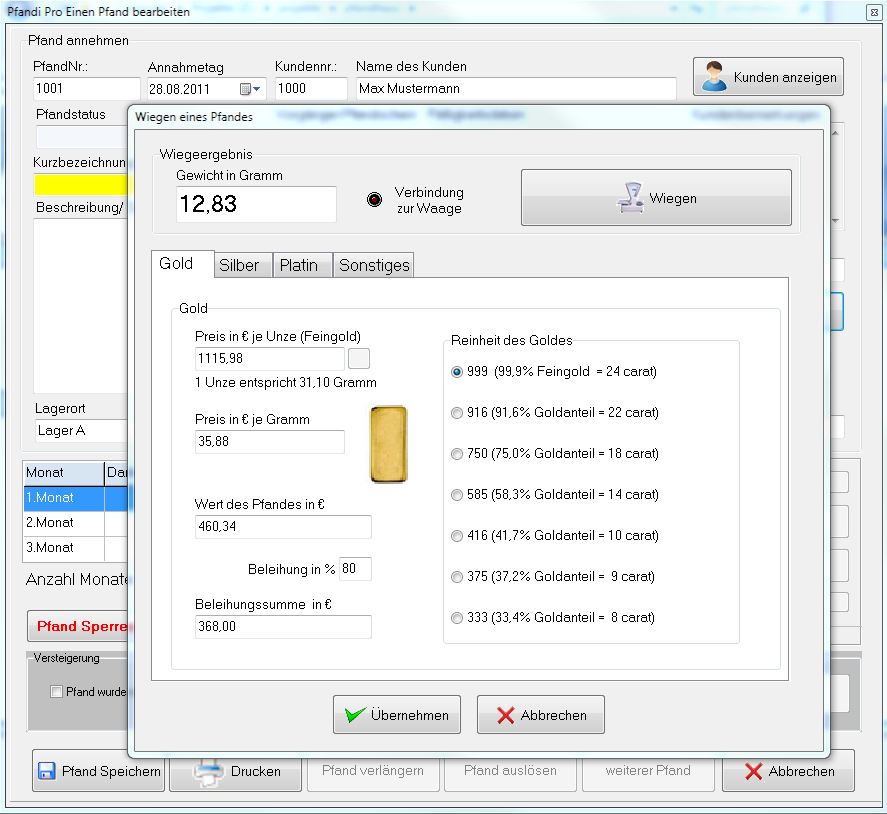Click Übernehmen with green checkmark
This screenshot has height=814, width=887.
click(397, 715)
